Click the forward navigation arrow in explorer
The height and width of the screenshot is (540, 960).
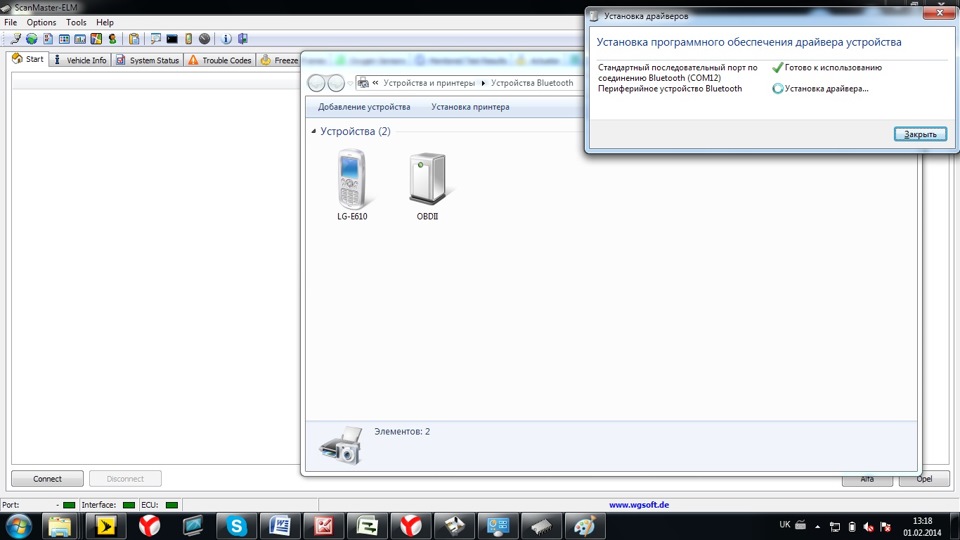[336, 83]
